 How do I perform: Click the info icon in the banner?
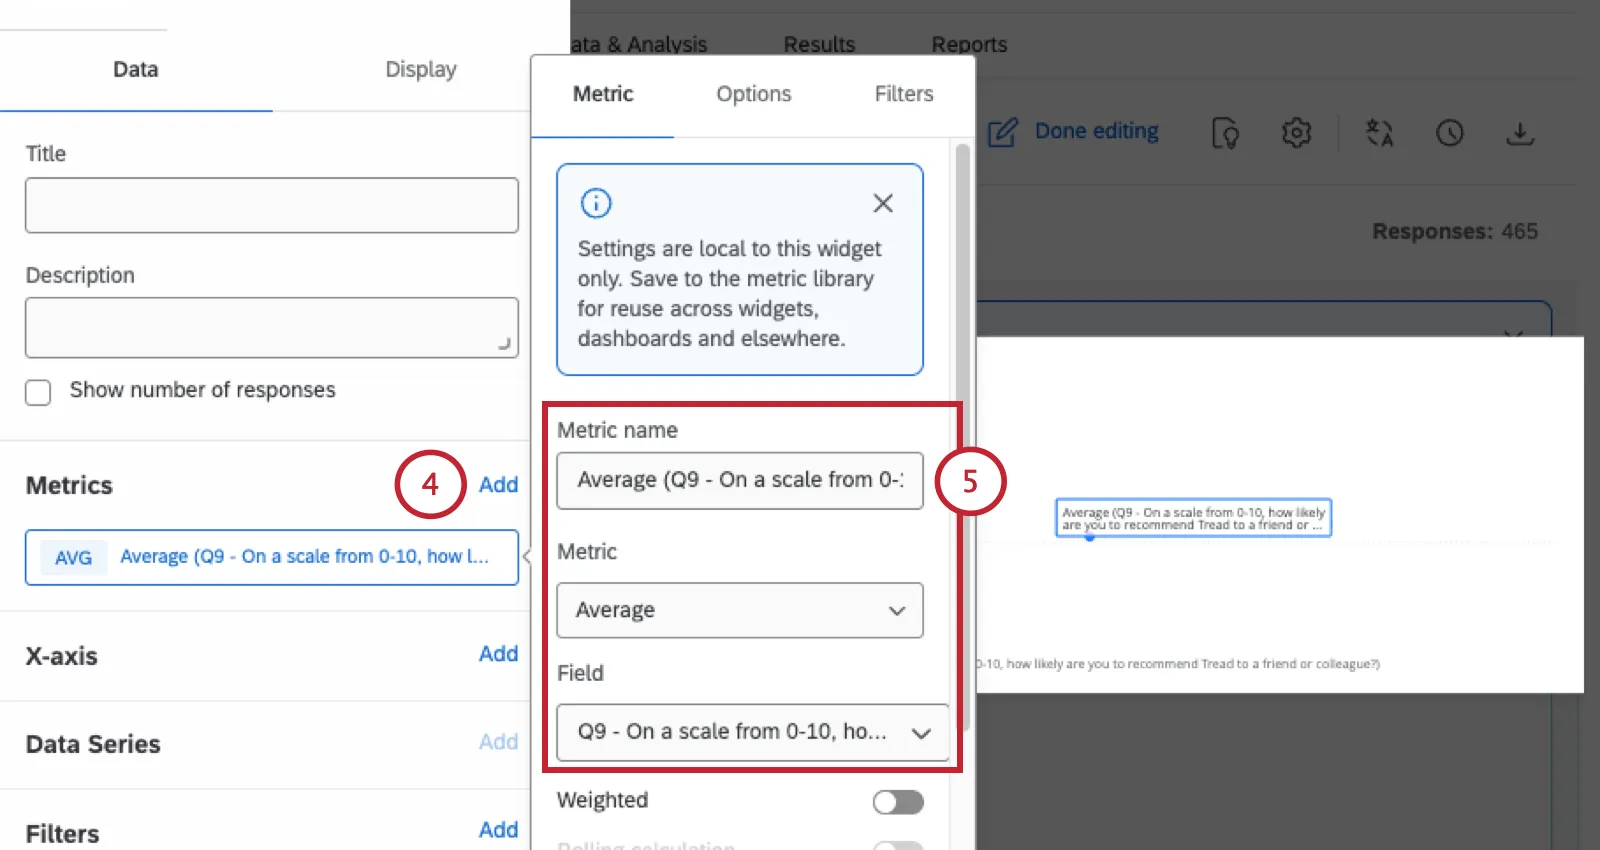[596, 203]
